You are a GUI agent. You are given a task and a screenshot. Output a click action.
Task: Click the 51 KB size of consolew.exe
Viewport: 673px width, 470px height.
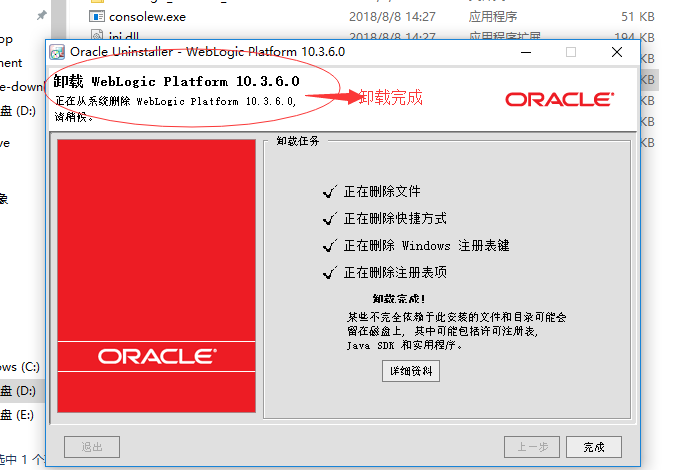click(638, 17)
